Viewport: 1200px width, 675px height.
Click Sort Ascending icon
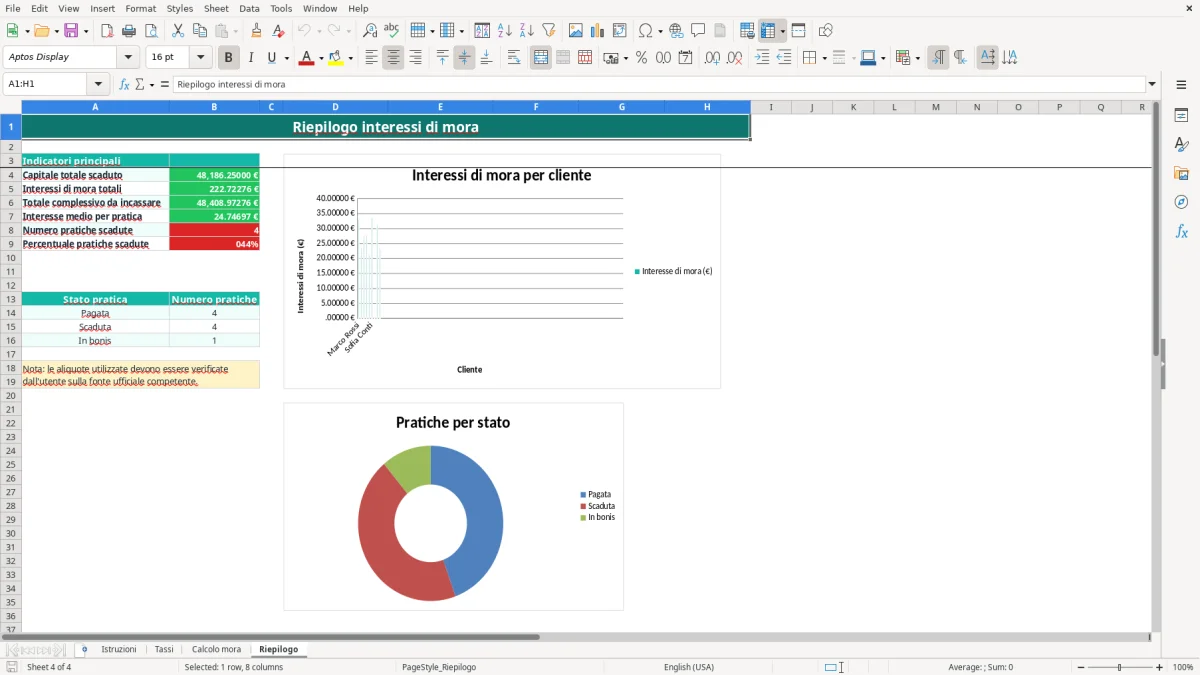505,31
